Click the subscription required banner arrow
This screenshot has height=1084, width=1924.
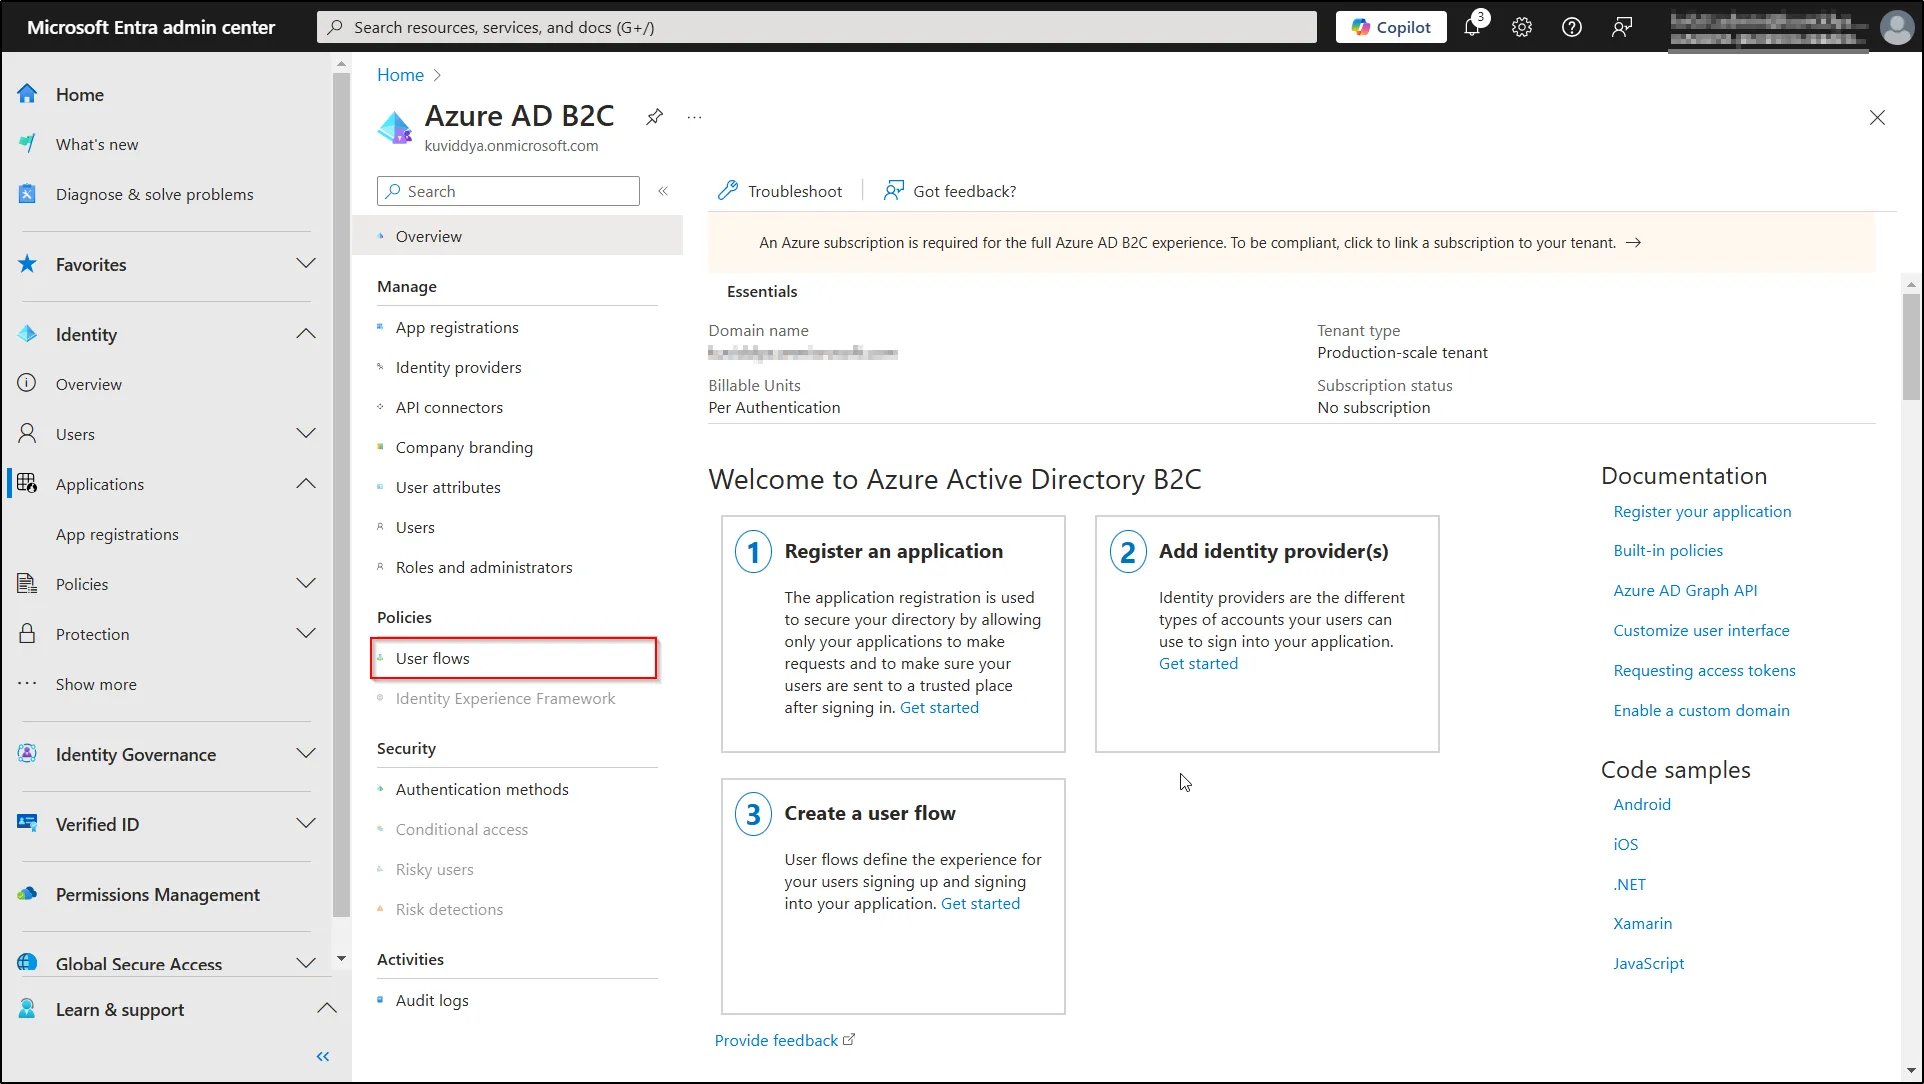pos(1633,243)
